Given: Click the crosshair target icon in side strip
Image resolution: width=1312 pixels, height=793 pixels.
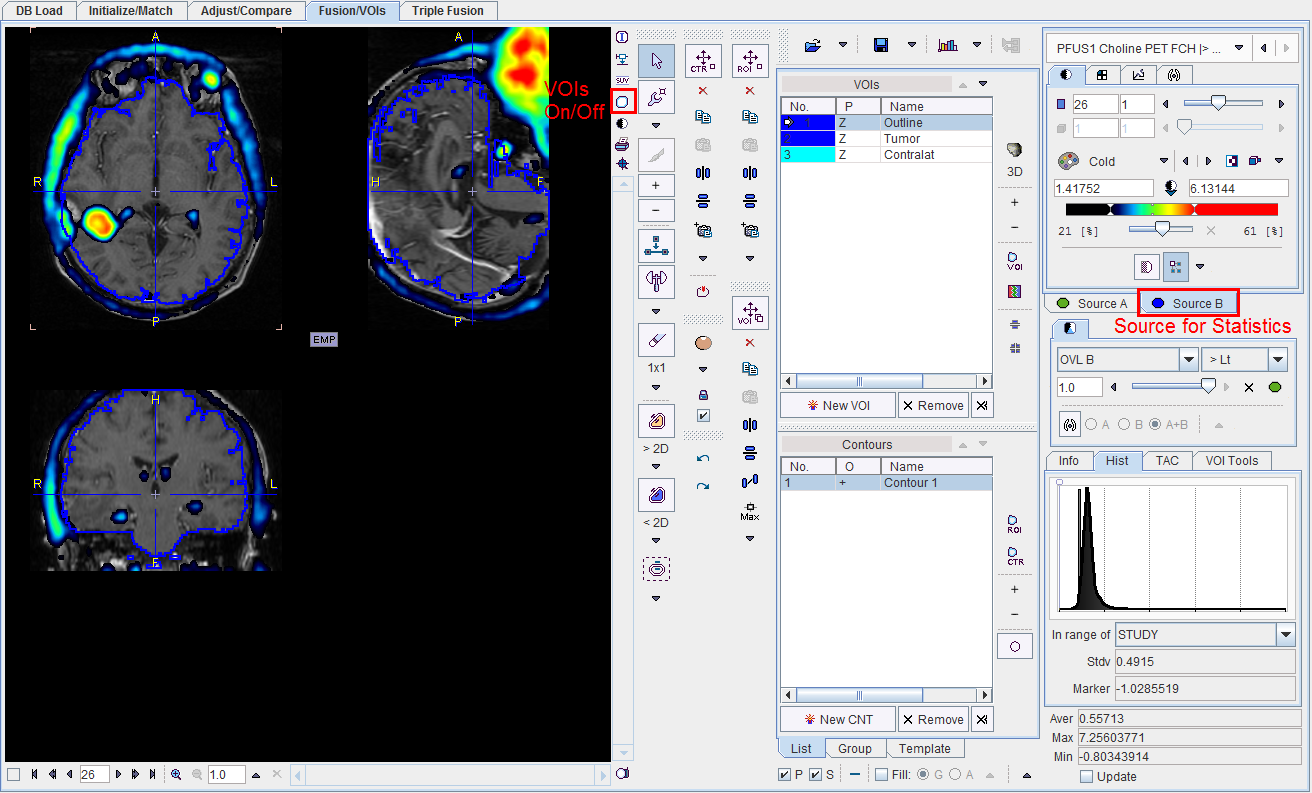Looking at the screenshot, I should [x=622, y=163].
